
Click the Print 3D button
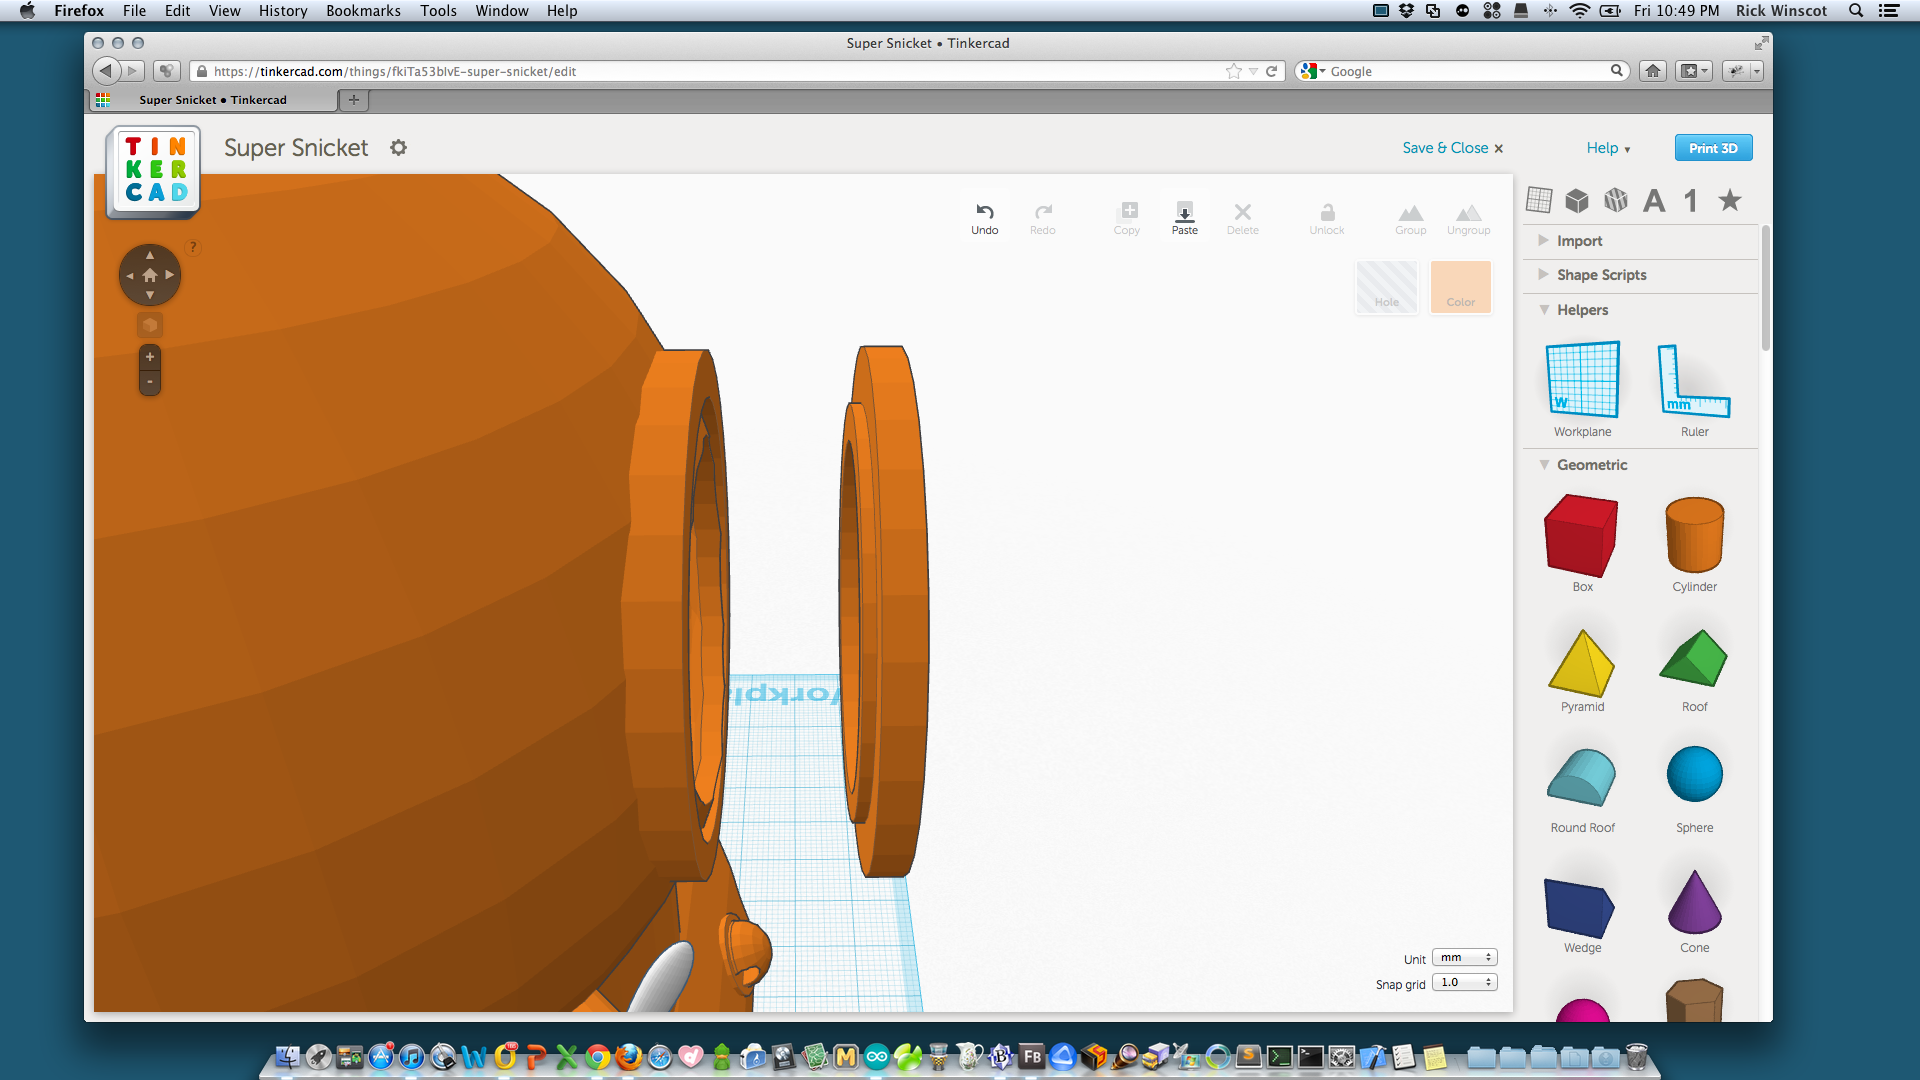point(1713,148)
